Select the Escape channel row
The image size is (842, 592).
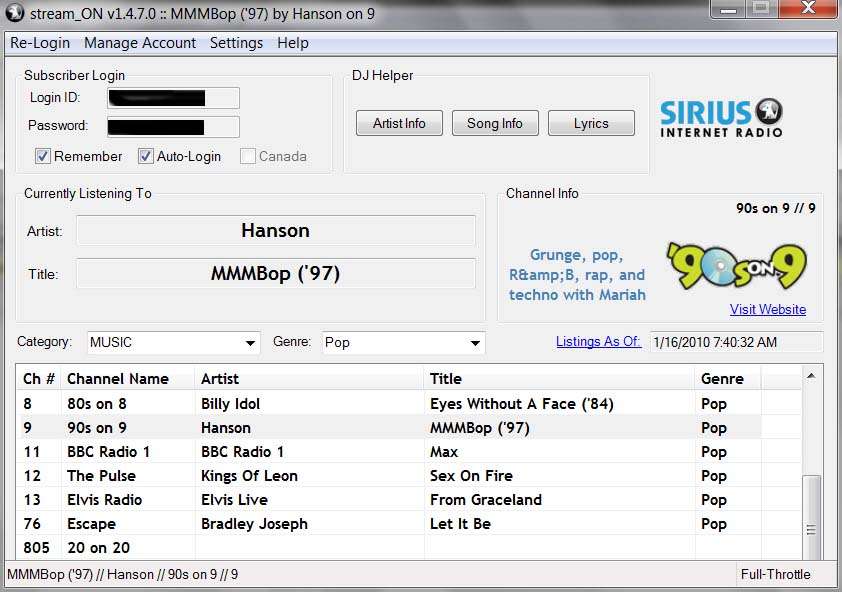[409, 524]
